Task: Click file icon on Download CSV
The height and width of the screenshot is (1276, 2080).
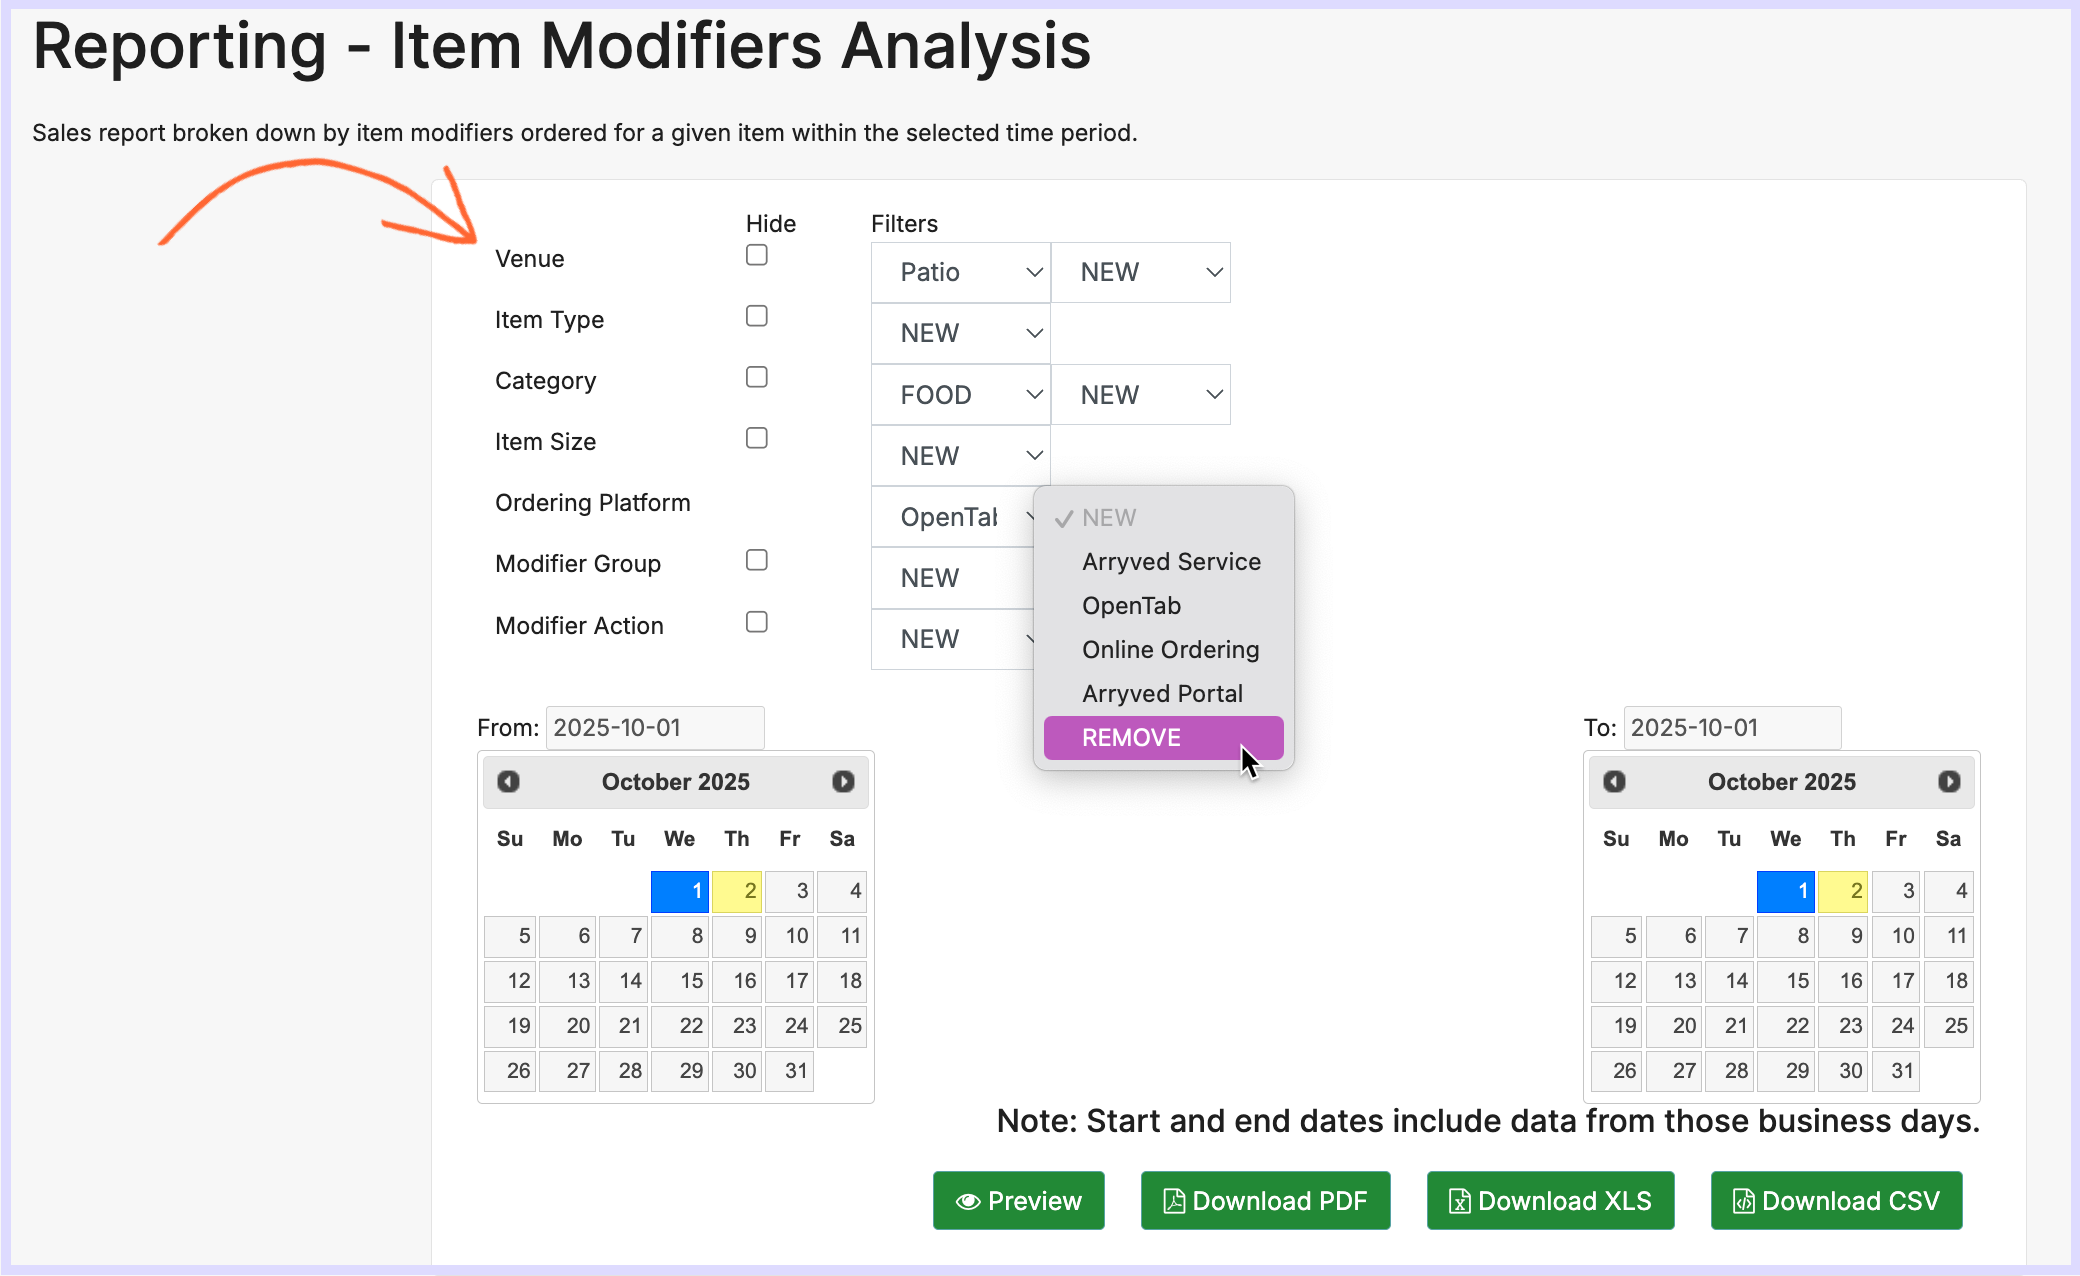Action: coord(1743,1201)
